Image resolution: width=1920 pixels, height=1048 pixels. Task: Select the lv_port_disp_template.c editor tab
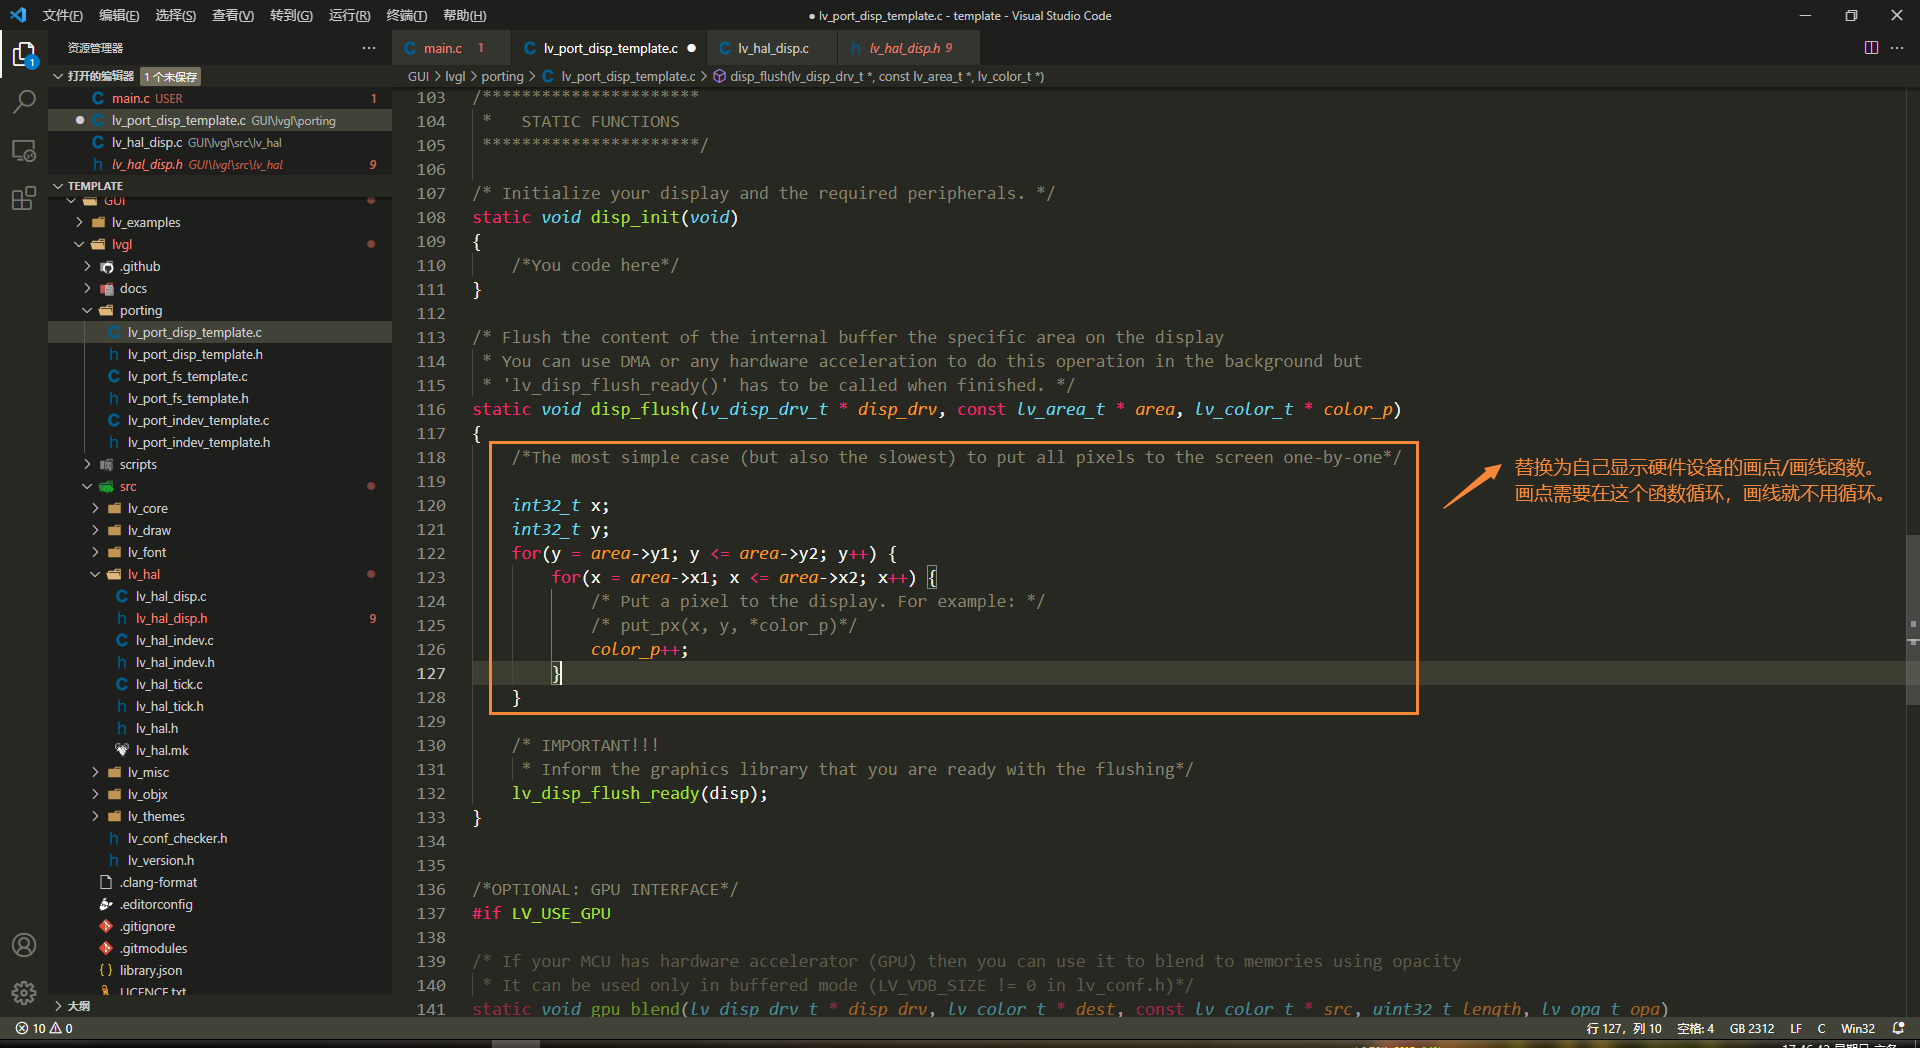tap(609, 48)
